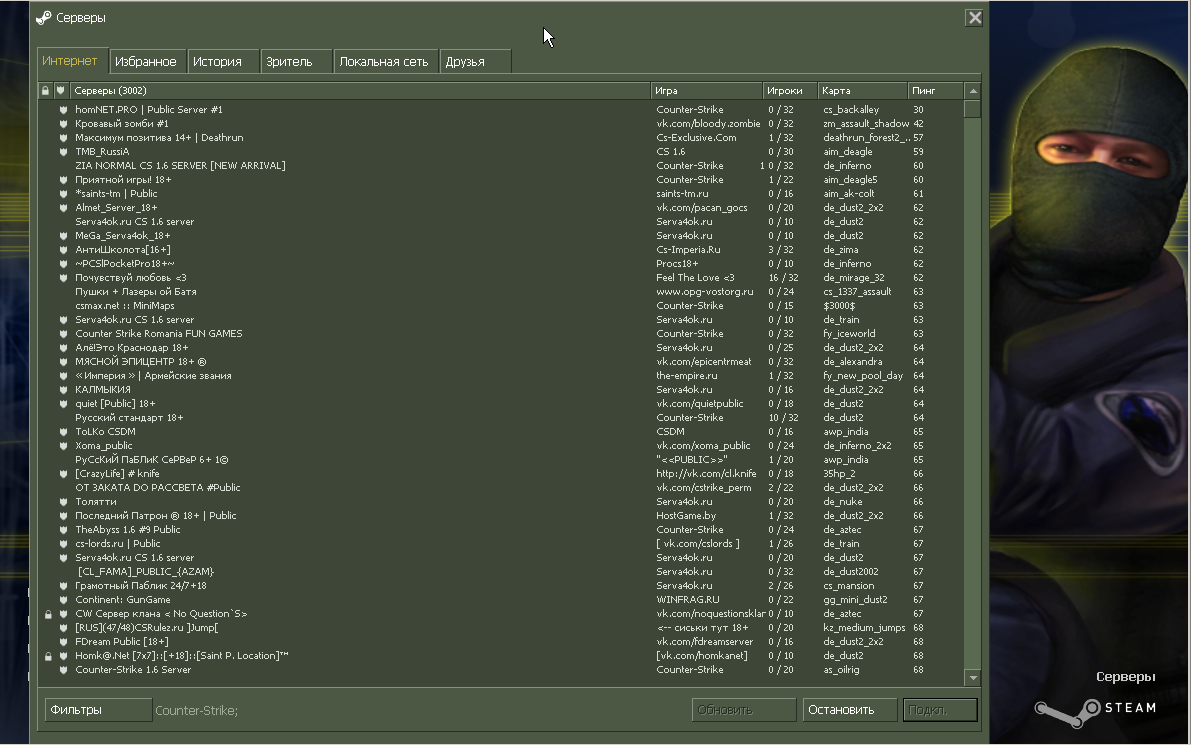This screenshot has width=1191, height=746.
Task: Click lock icon next to Homk@.Net server
Action: (48, 656)
